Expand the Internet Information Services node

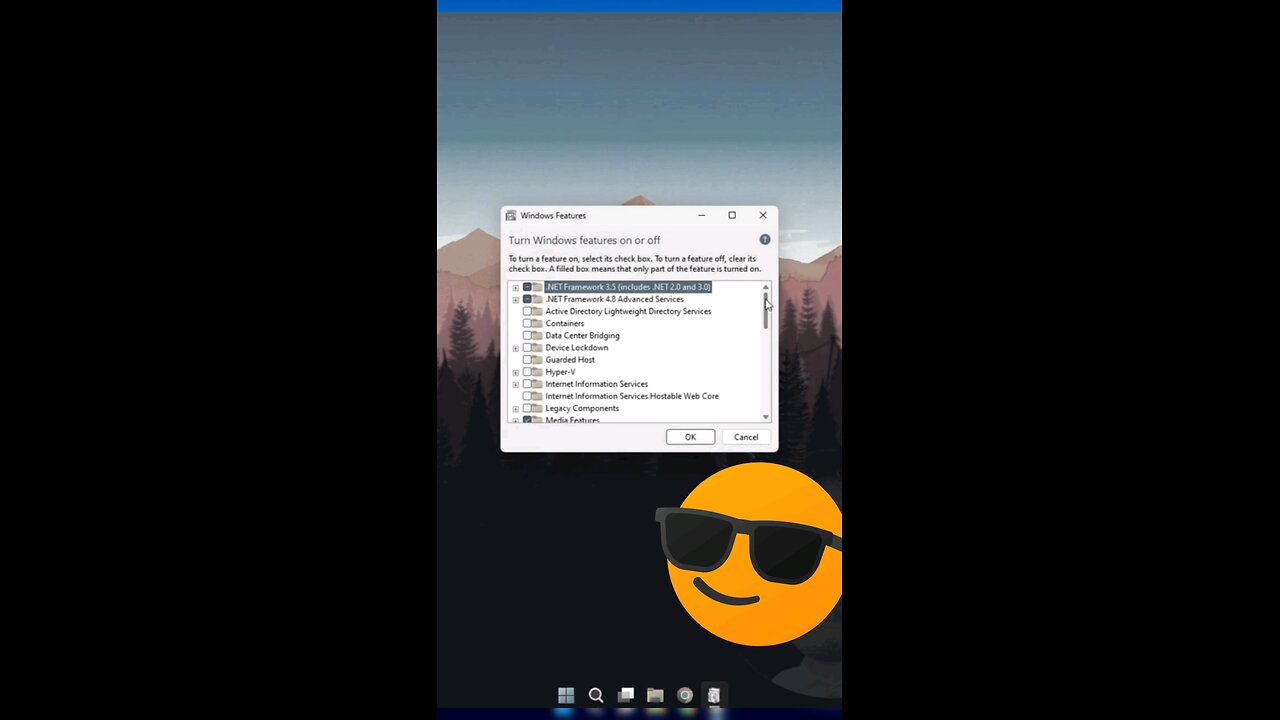point(516,385)
